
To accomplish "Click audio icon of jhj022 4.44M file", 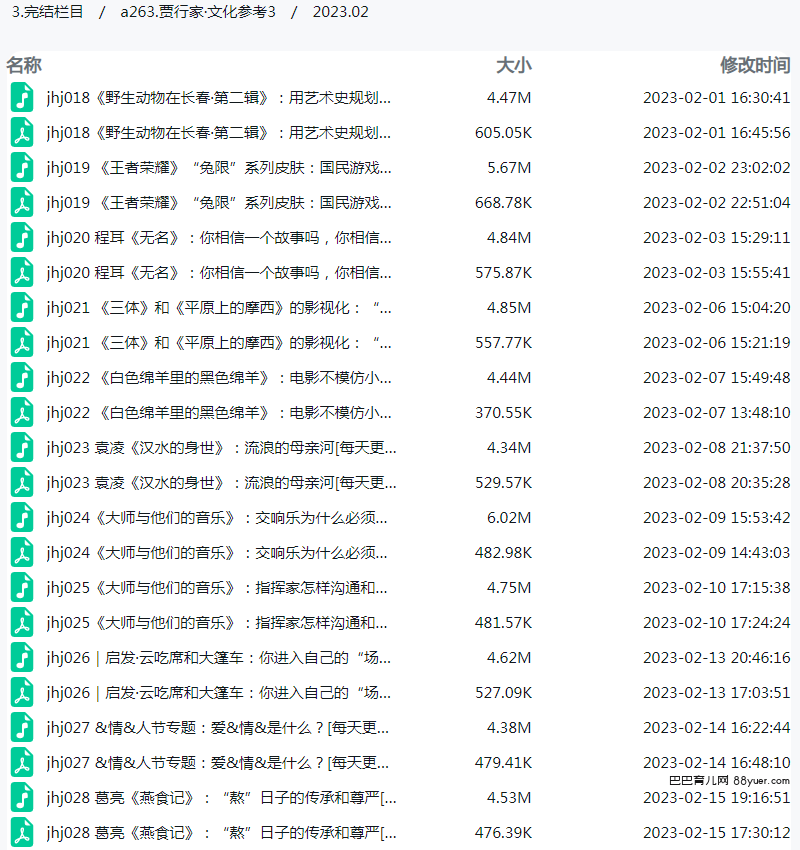I will point(22,378).
